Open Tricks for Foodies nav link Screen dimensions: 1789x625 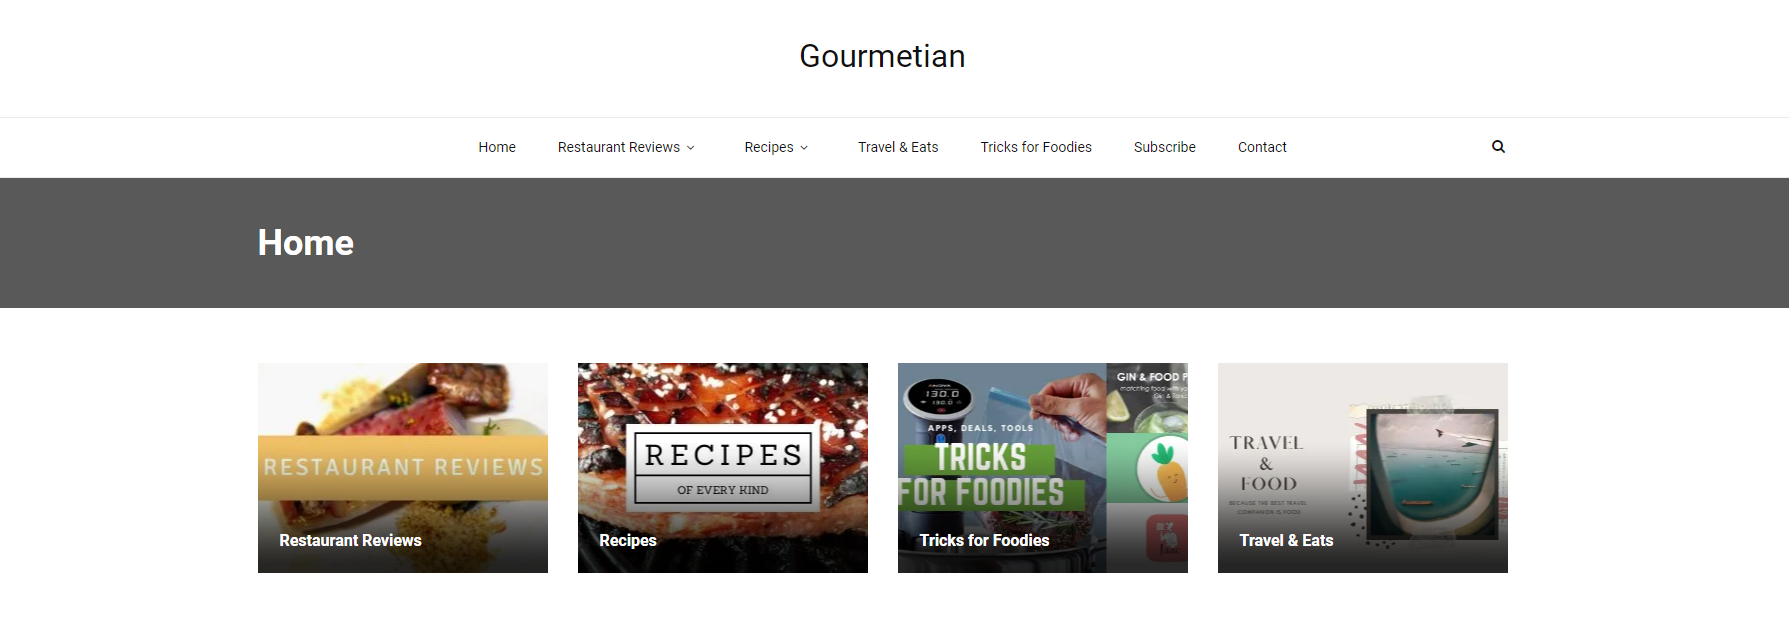[1036, 147]
